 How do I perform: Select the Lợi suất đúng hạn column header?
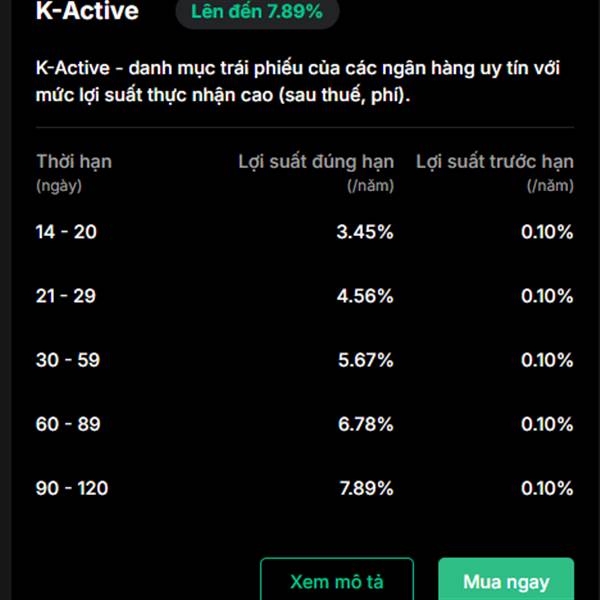(316, 161)
